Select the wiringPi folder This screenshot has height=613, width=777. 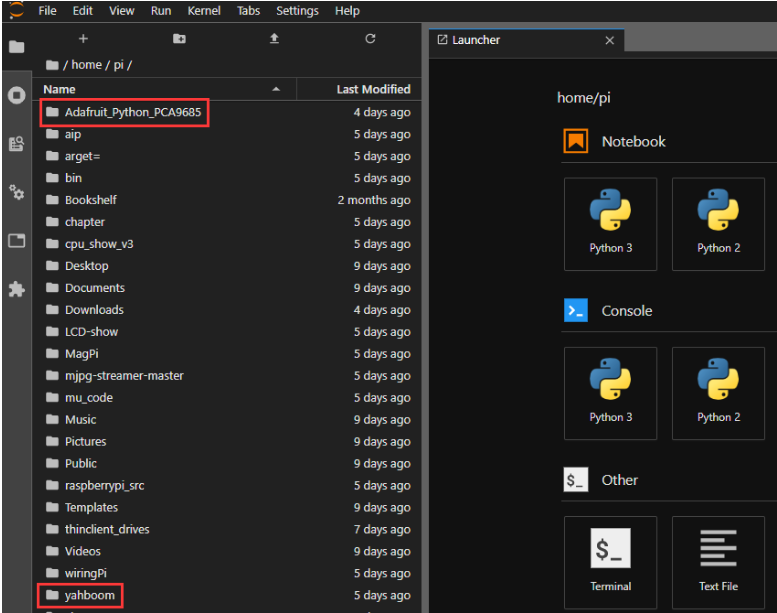227,573
